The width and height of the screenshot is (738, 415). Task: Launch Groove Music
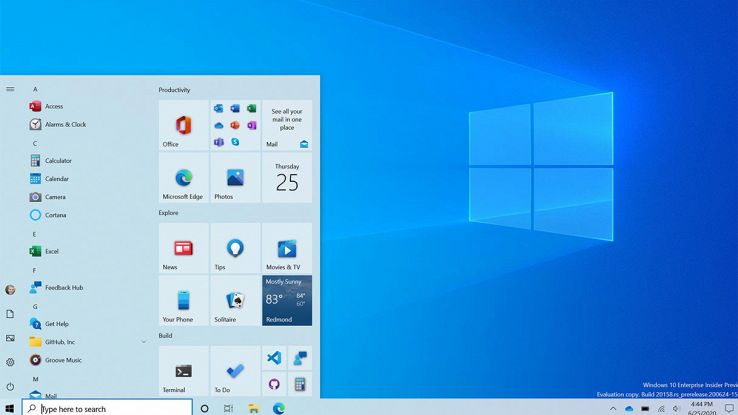coord(87,360)
